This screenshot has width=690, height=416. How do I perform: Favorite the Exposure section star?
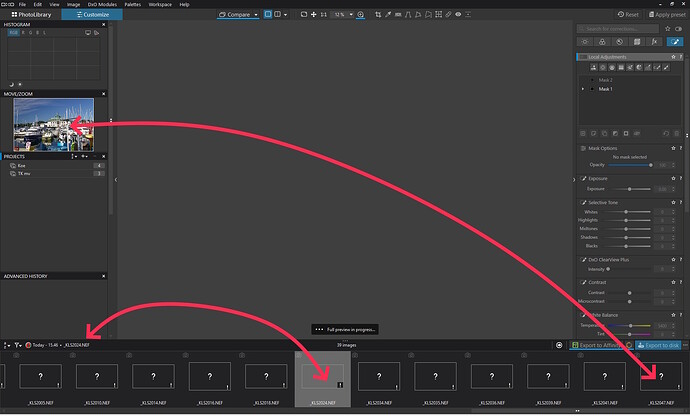click(x=673, y=179)
